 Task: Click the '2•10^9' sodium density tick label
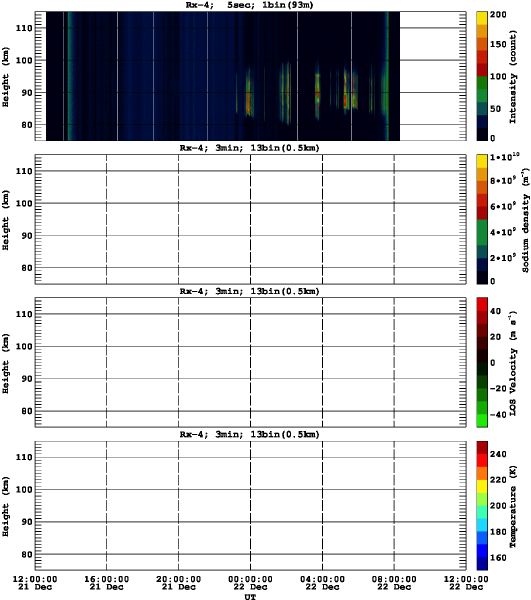coord(503,258)
